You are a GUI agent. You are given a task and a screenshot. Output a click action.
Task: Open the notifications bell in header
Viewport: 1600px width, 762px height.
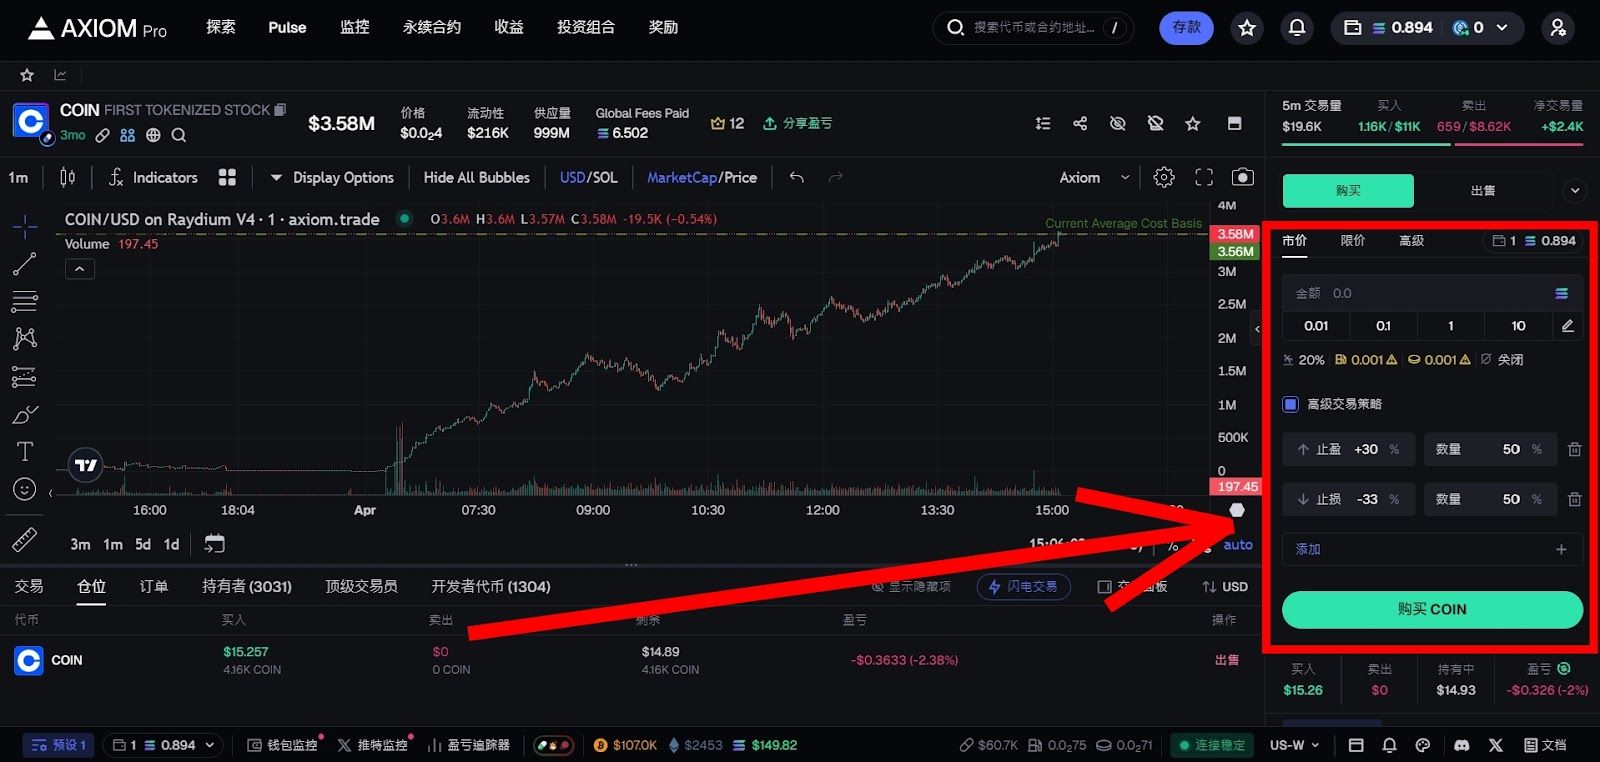pos(1297,28)
